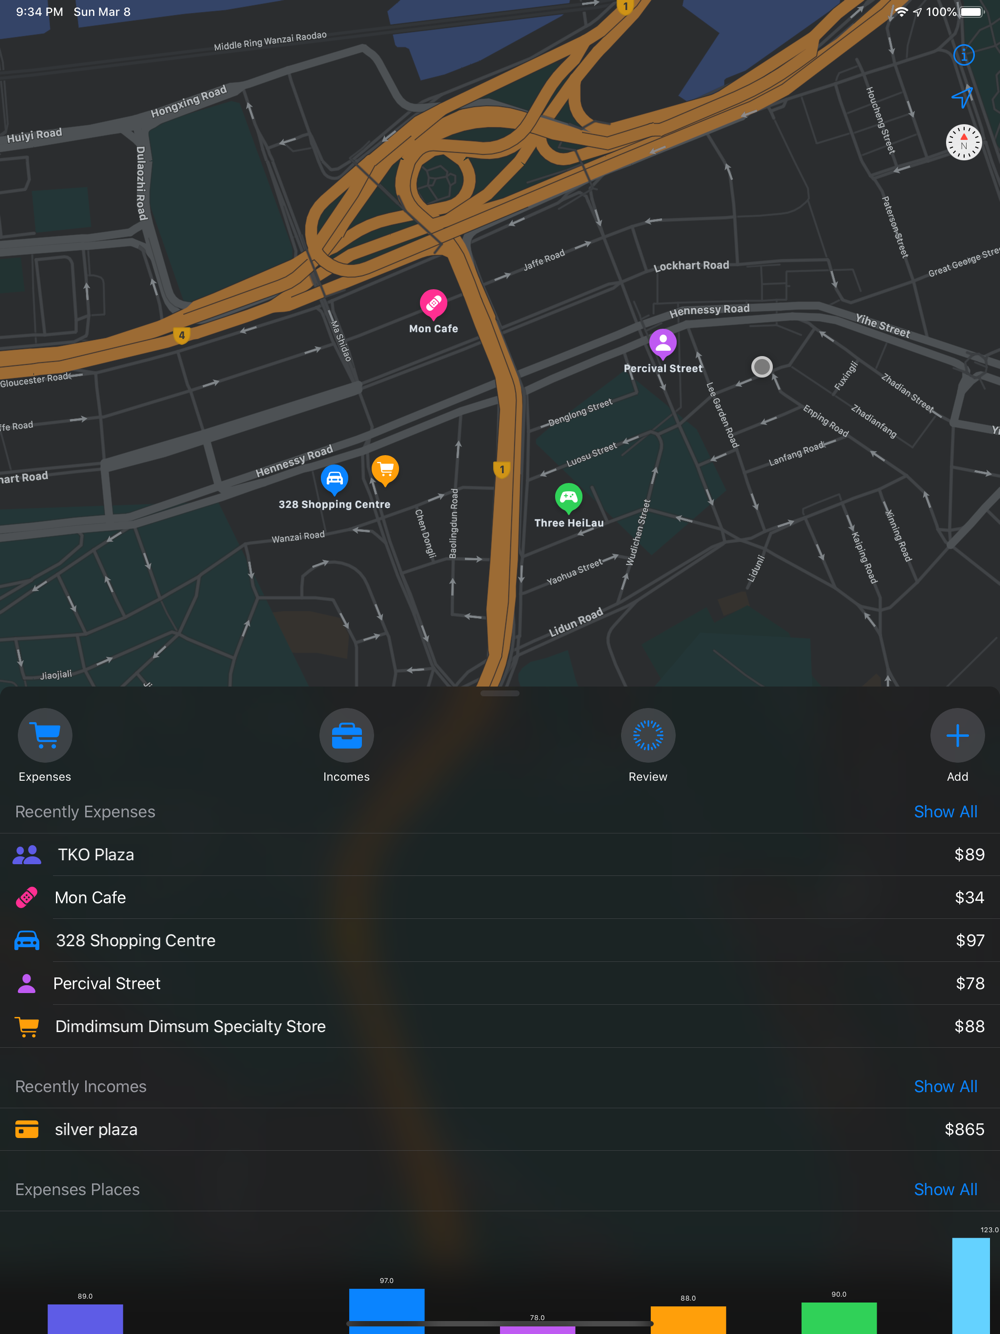Show all Recently Expenses
The image size is (1000, 1334).
tap(945, 812)
